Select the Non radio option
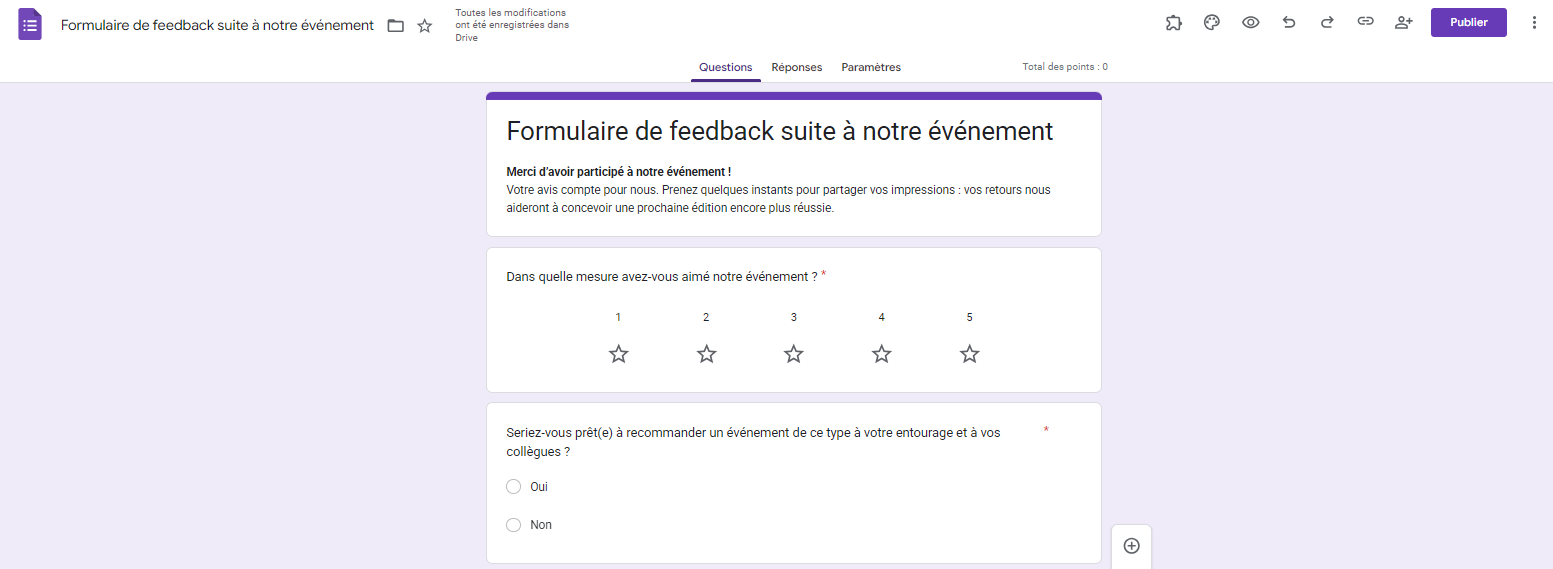 [514, 525]
